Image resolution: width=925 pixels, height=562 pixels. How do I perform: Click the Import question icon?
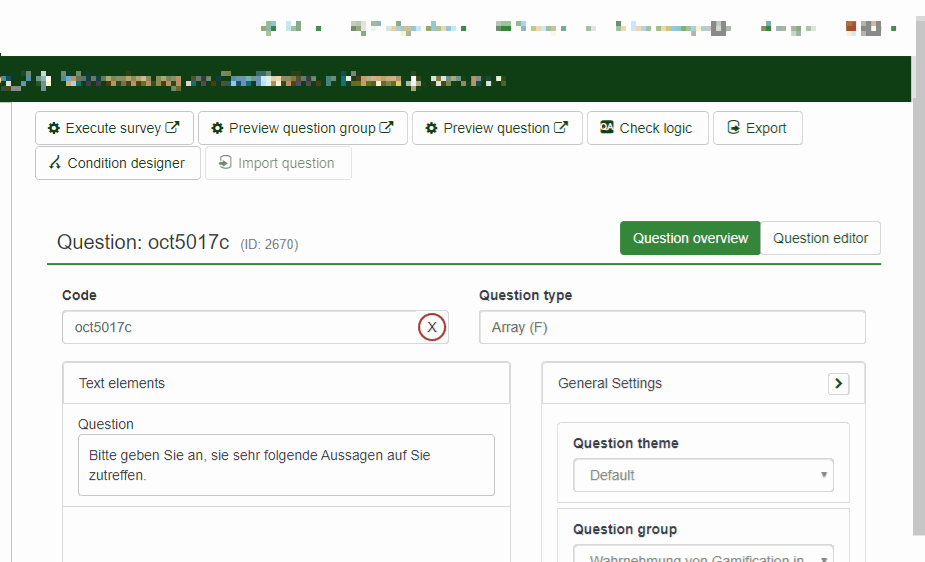click(225, 162)
